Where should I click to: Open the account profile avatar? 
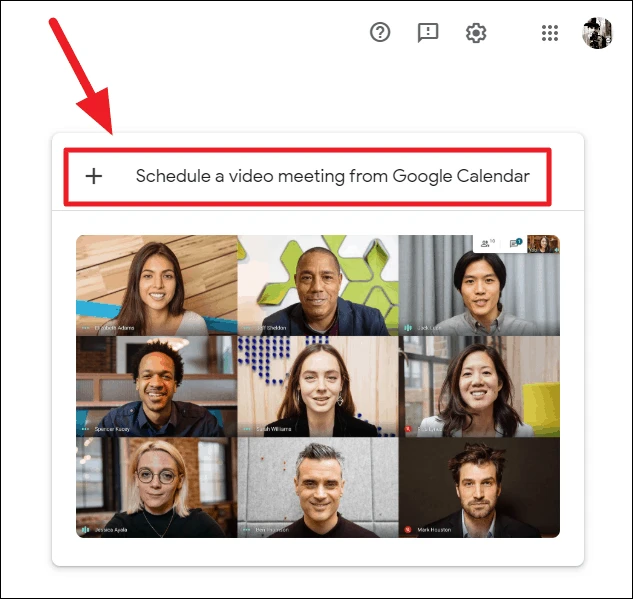(597, 33)
